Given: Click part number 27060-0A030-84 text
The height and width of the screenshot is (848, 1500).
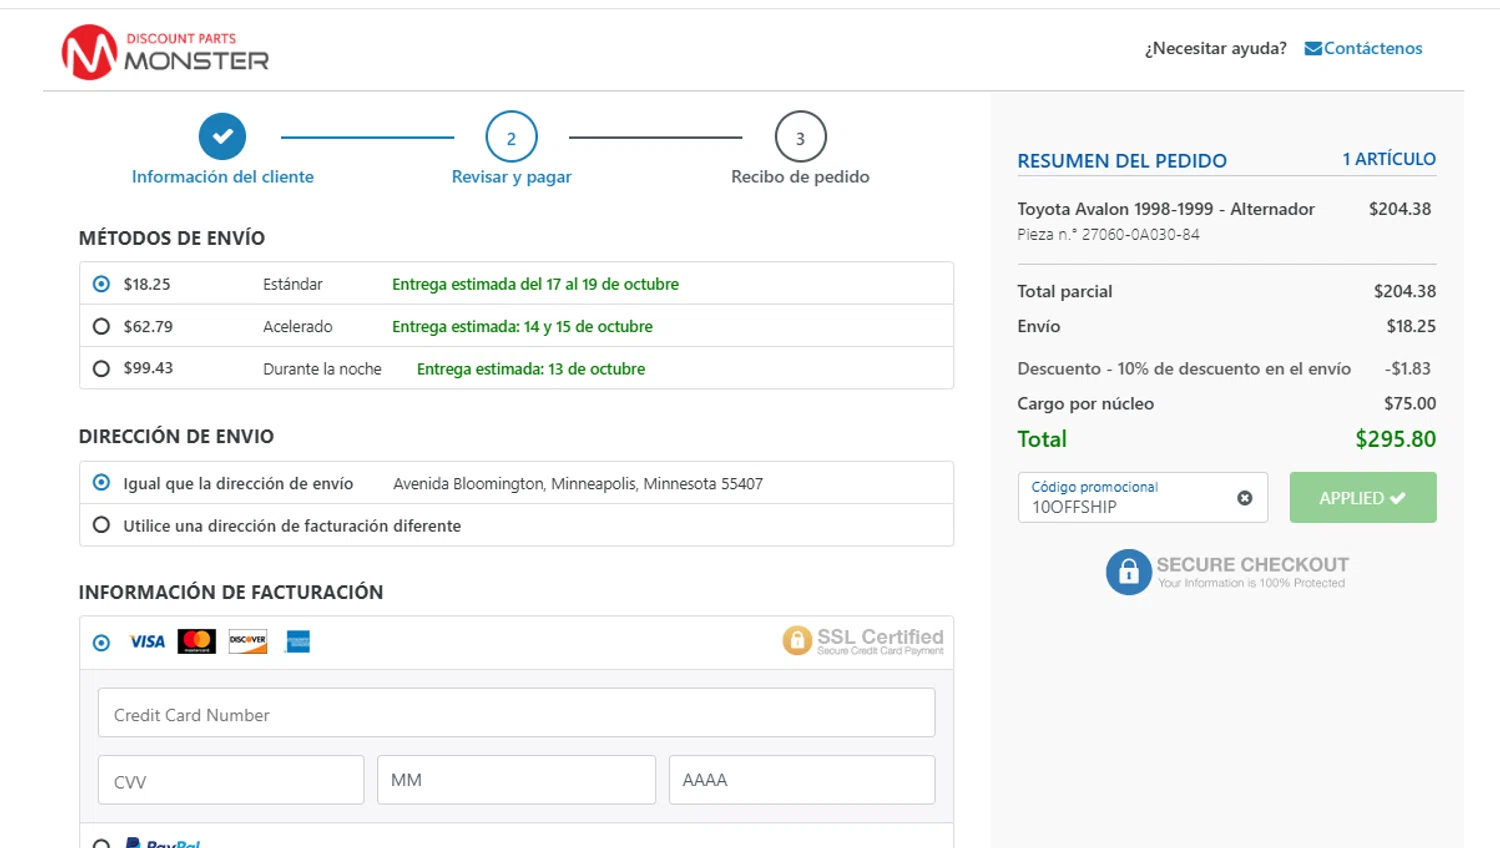Looking at the screenshot, I should (x=1108, y=235).
